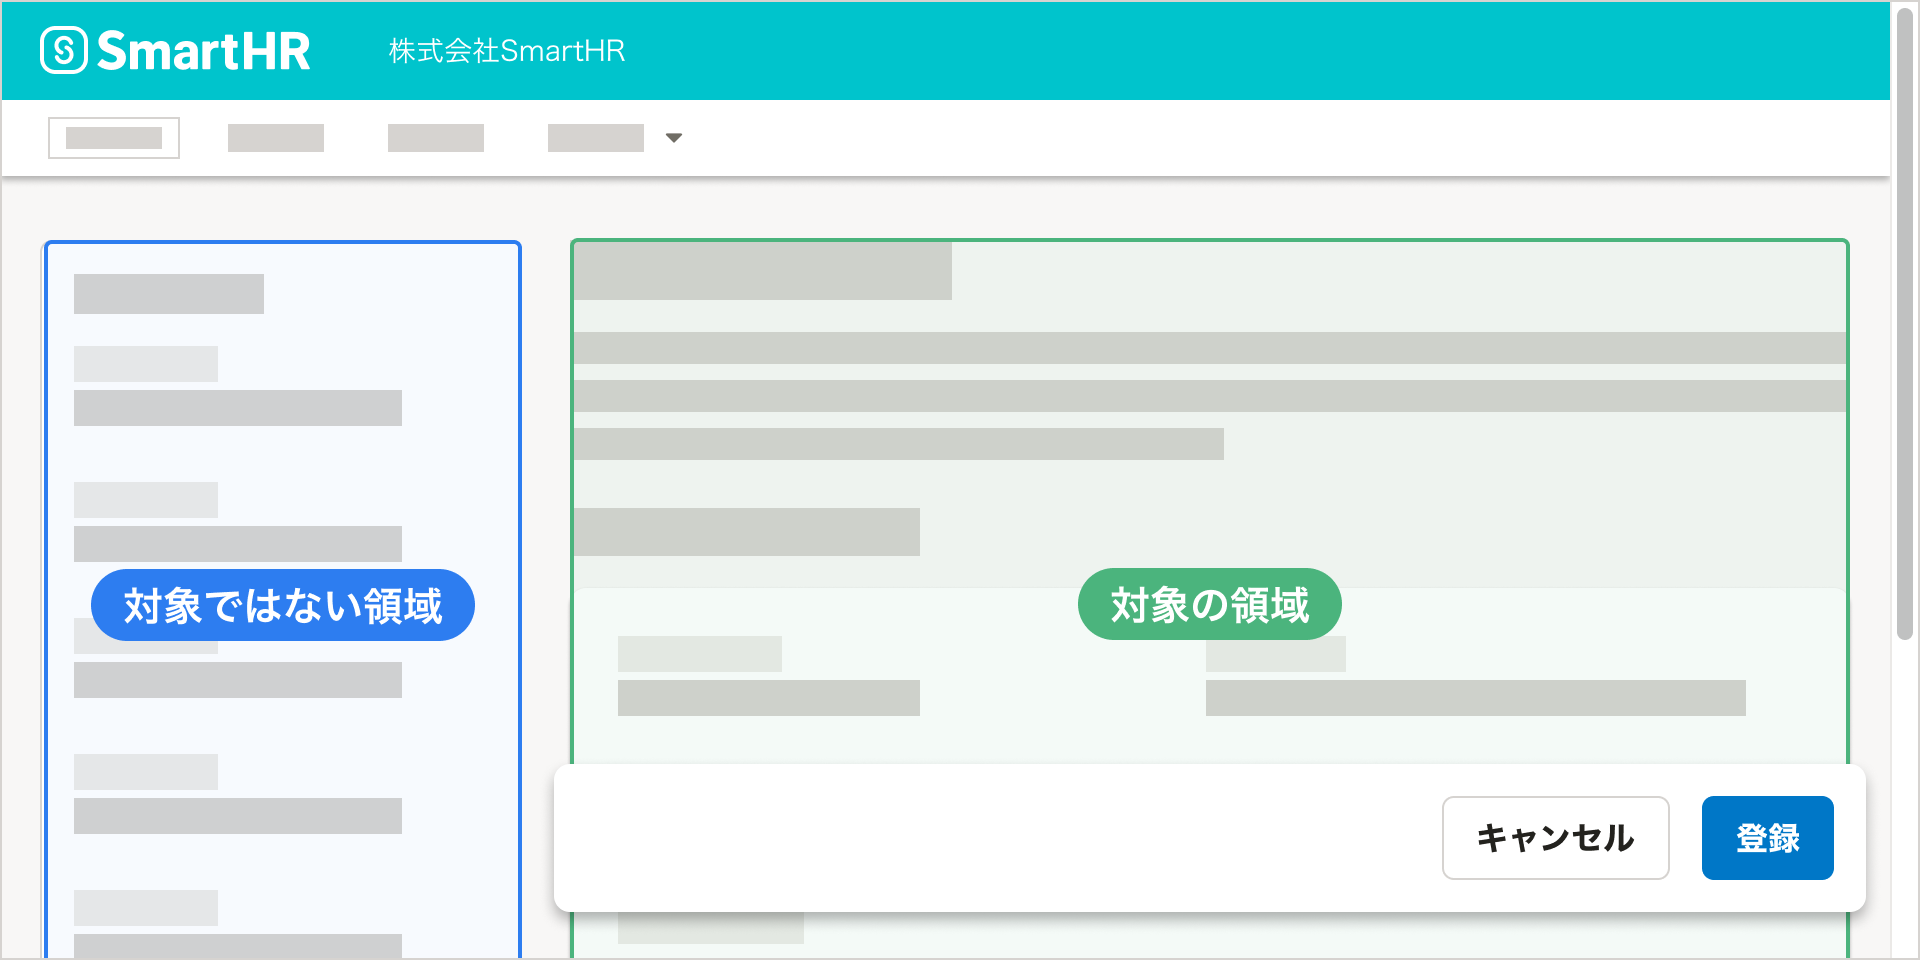Click the green 対象の領域 badge

click(1209, 604)
